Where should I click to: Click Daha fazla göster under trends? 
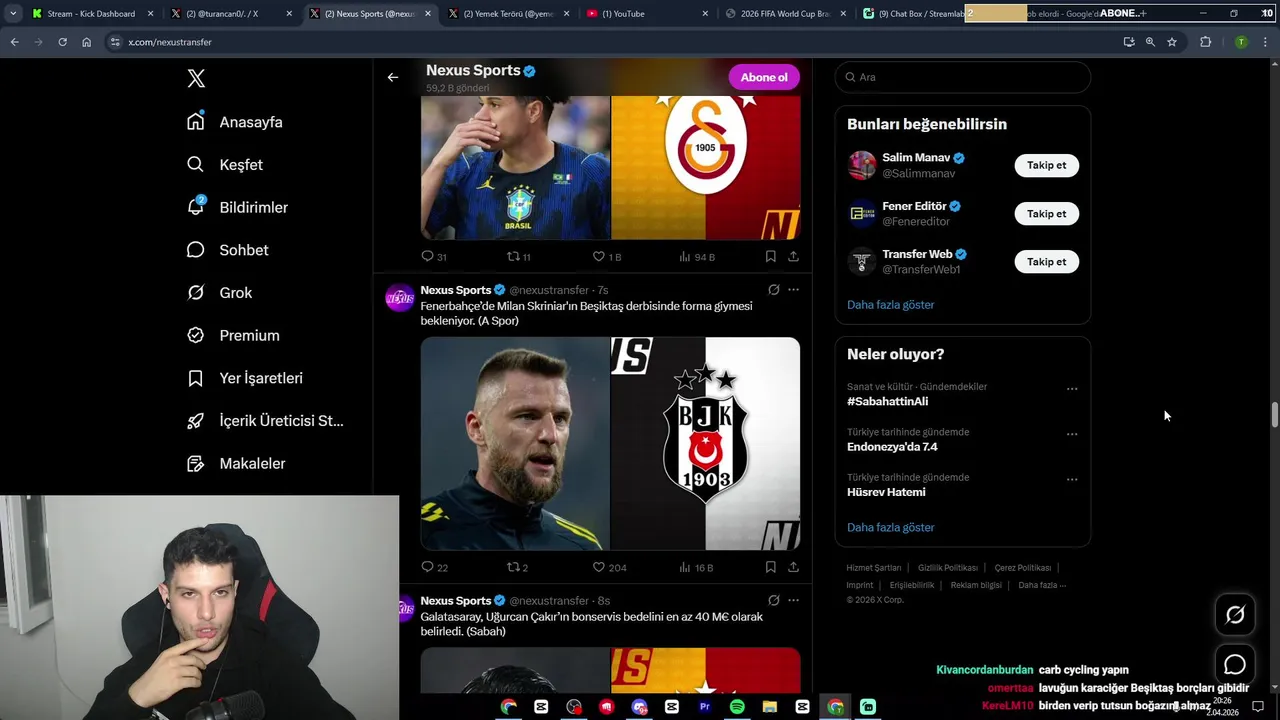[891, 527]
